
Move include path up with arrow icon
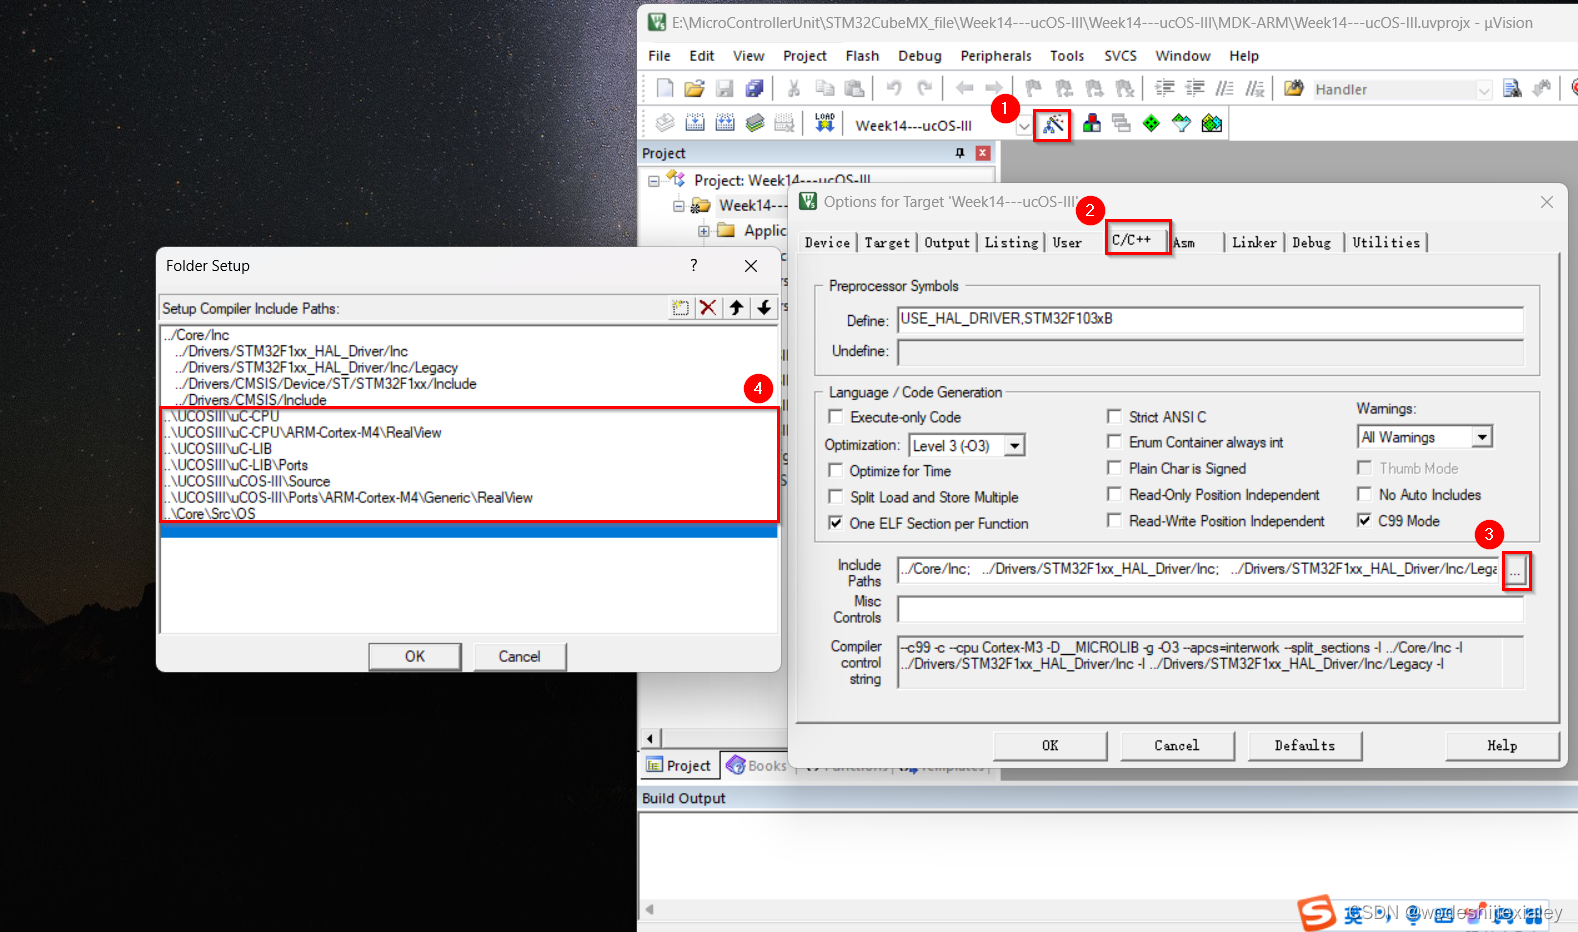pos(736,308)
